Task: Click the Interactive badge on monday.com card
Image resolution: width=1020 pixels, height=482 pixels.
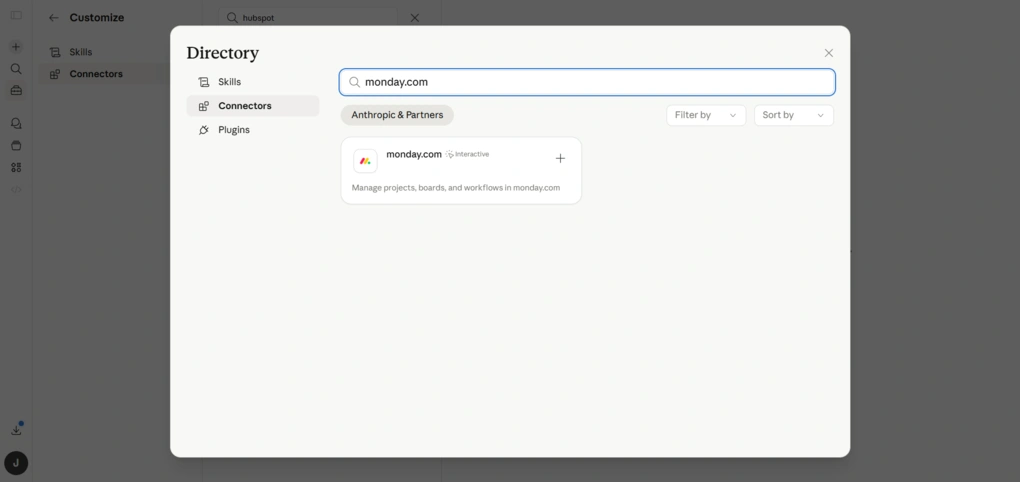Action: pos(467,154)
